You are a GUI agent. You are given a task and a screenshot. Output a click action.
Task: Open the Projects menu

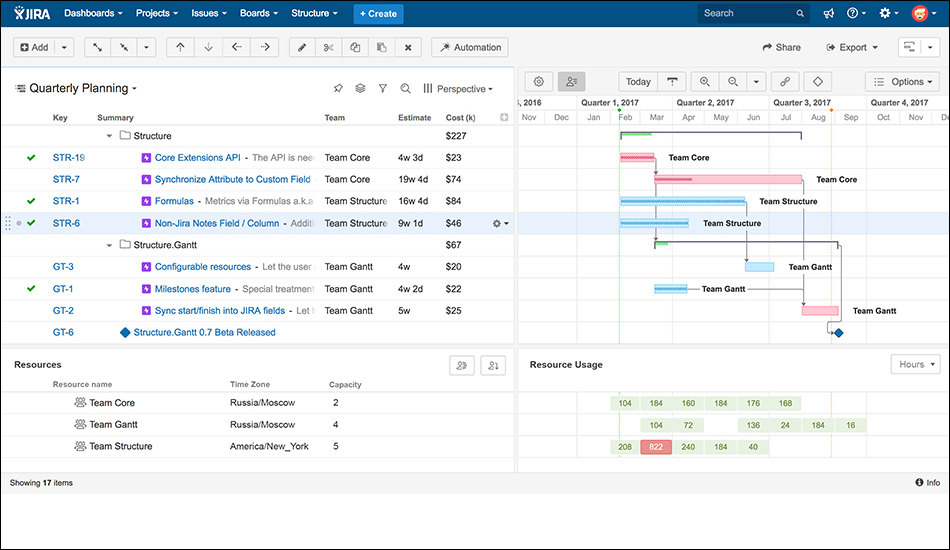point(157,13)
